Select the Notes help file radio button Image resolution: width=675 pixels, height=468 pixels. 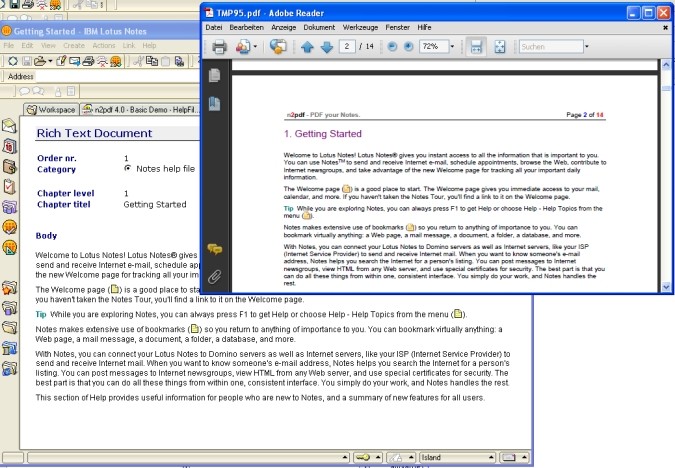127,168
